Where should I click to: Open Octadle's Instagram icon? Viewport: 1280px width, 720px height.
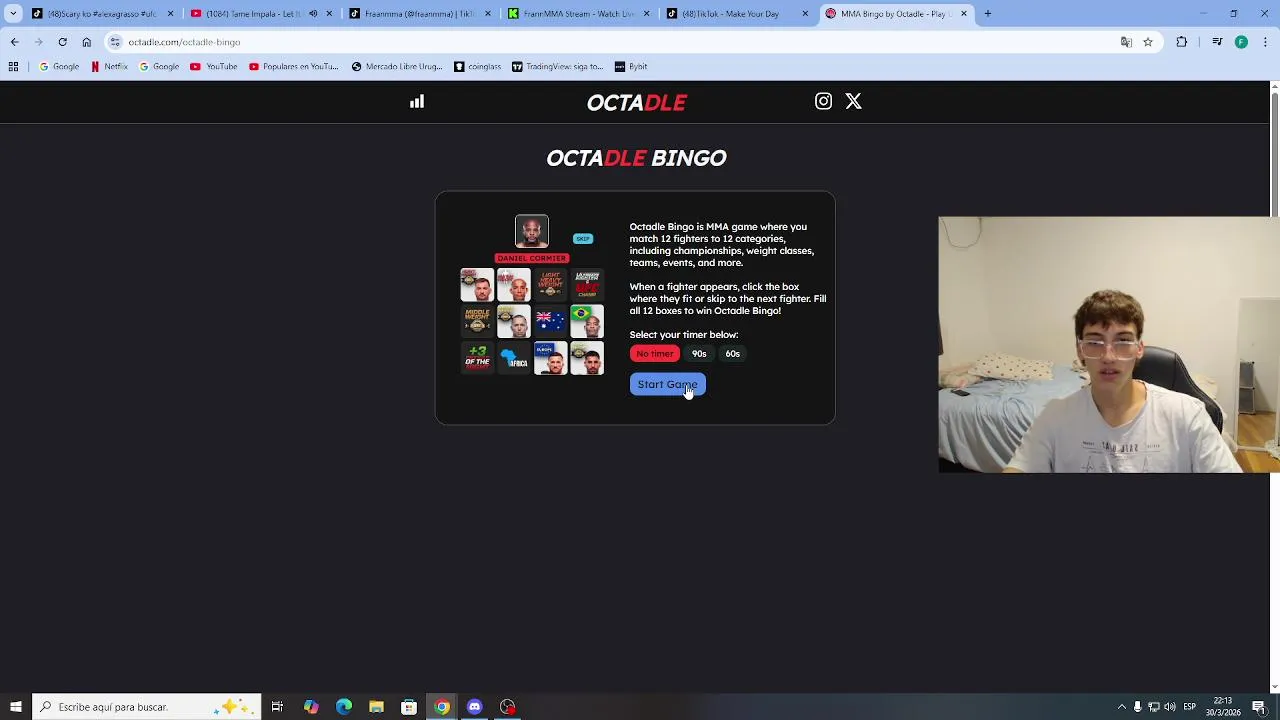tap(823, 101)
